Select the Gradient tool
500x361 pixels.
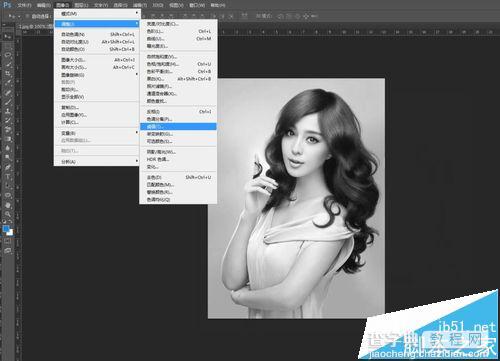(8, 139)
